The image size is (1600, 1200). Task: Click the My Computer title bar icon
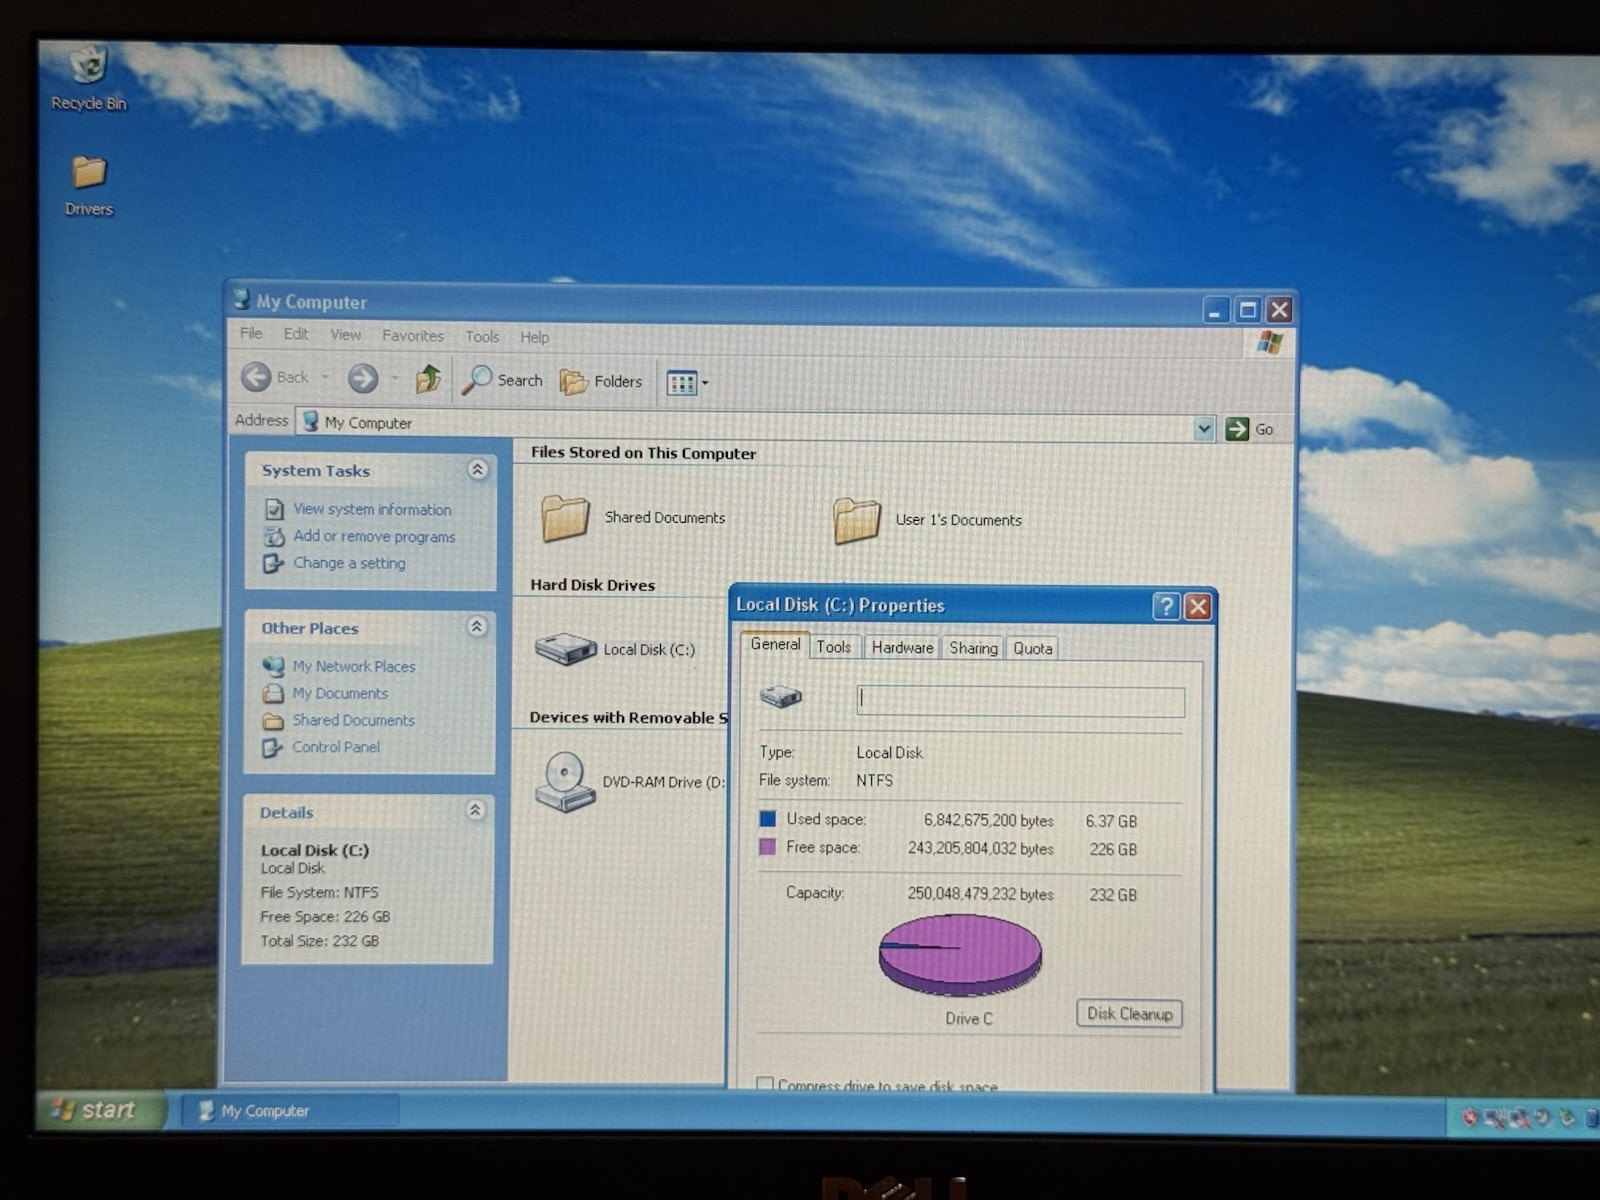point(241,300)
